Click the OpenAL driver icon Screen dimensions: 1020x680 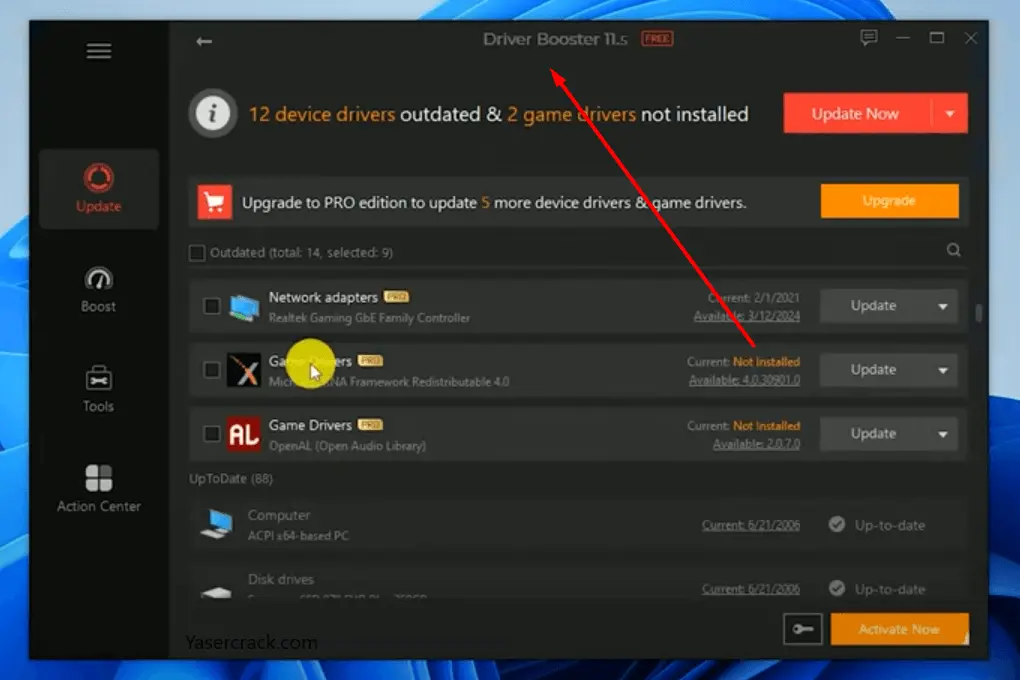243,434
